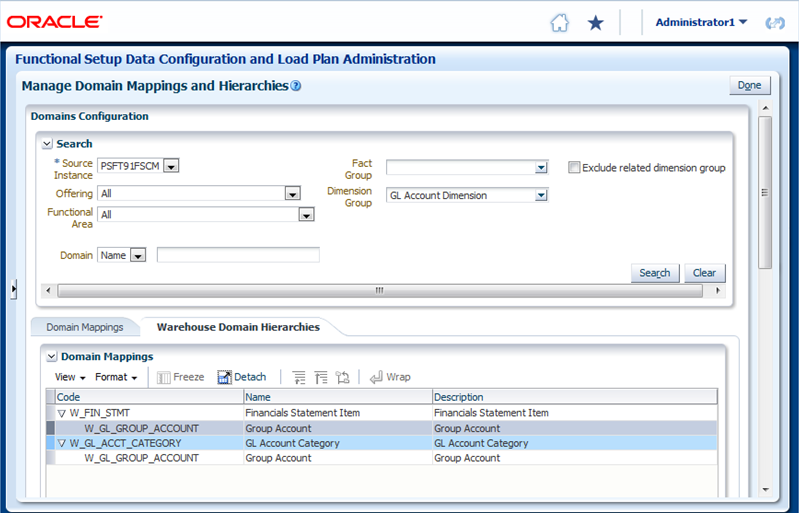Click the Code column header

tap(149, 397)
